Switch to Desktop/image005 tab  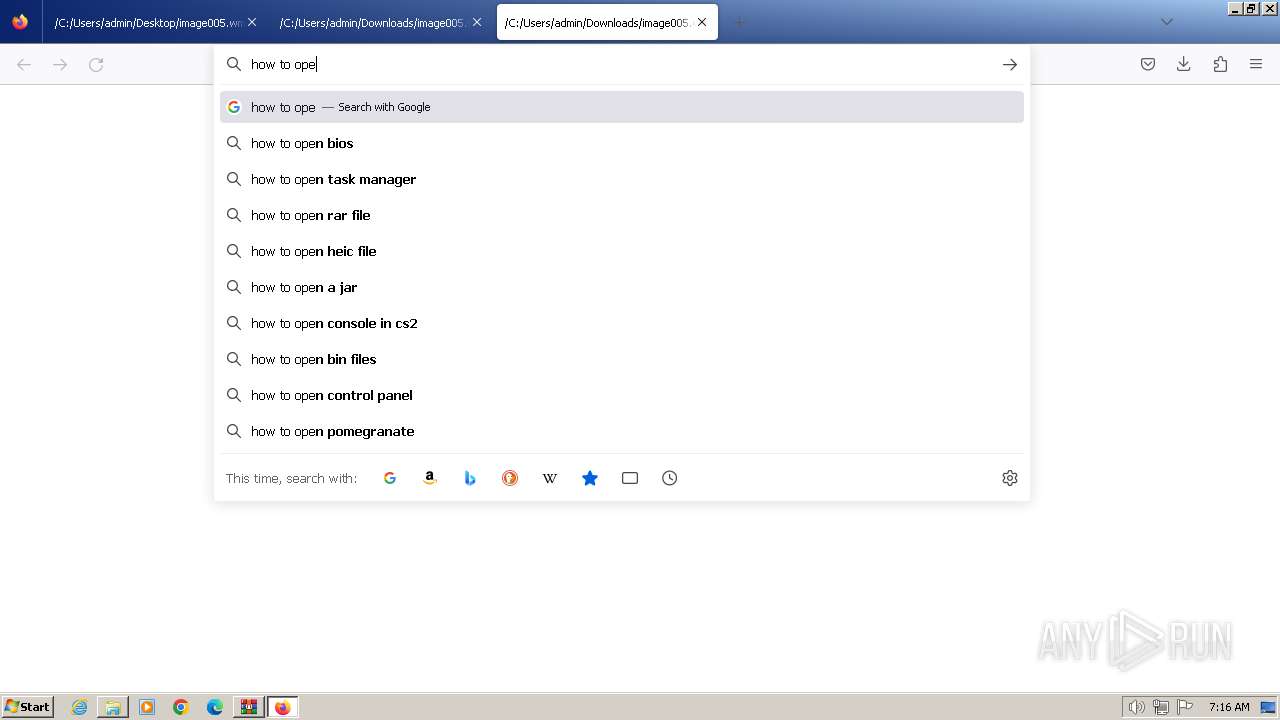[155, 22]
